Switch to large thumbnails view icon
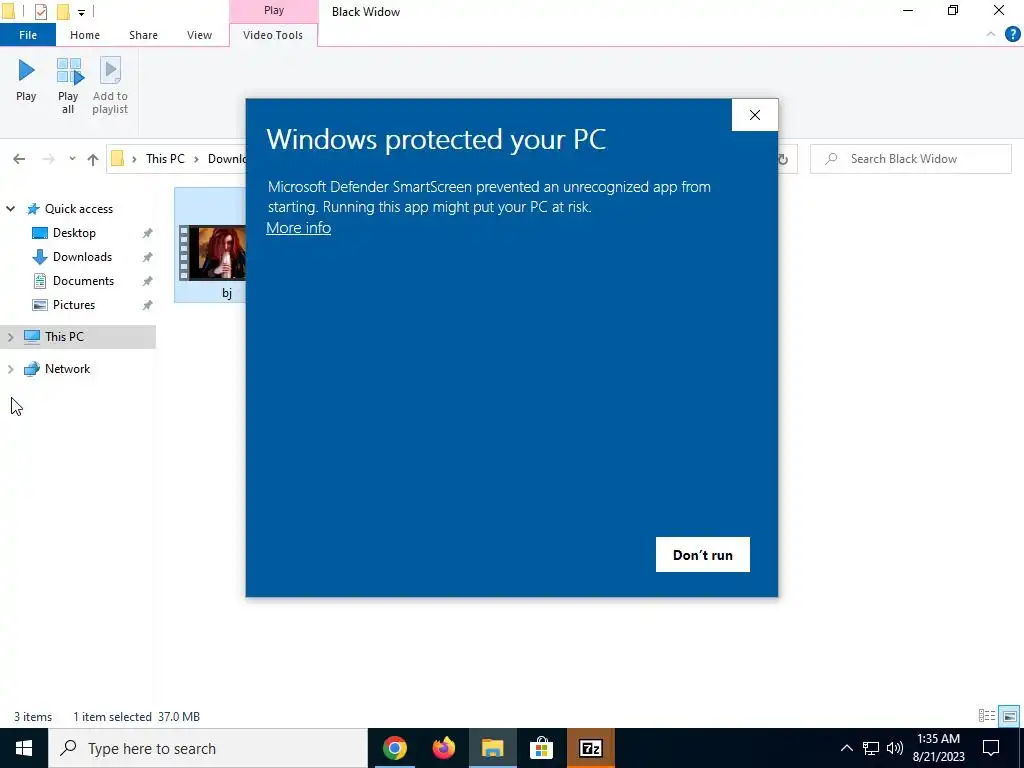 [1010, 716]
